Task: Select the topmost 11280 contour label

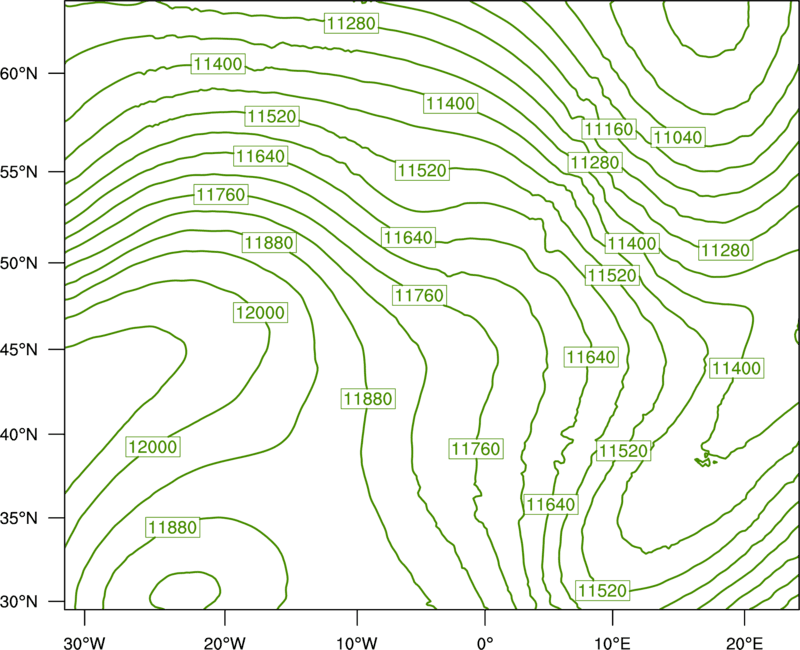Action: (352, 23)
